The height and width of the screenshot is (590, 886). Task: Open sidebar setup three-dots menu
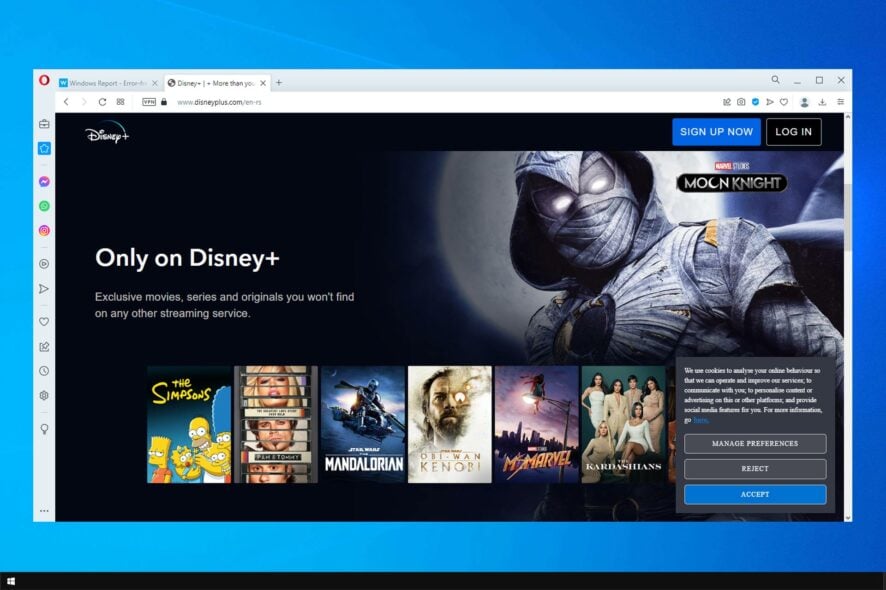44,511
